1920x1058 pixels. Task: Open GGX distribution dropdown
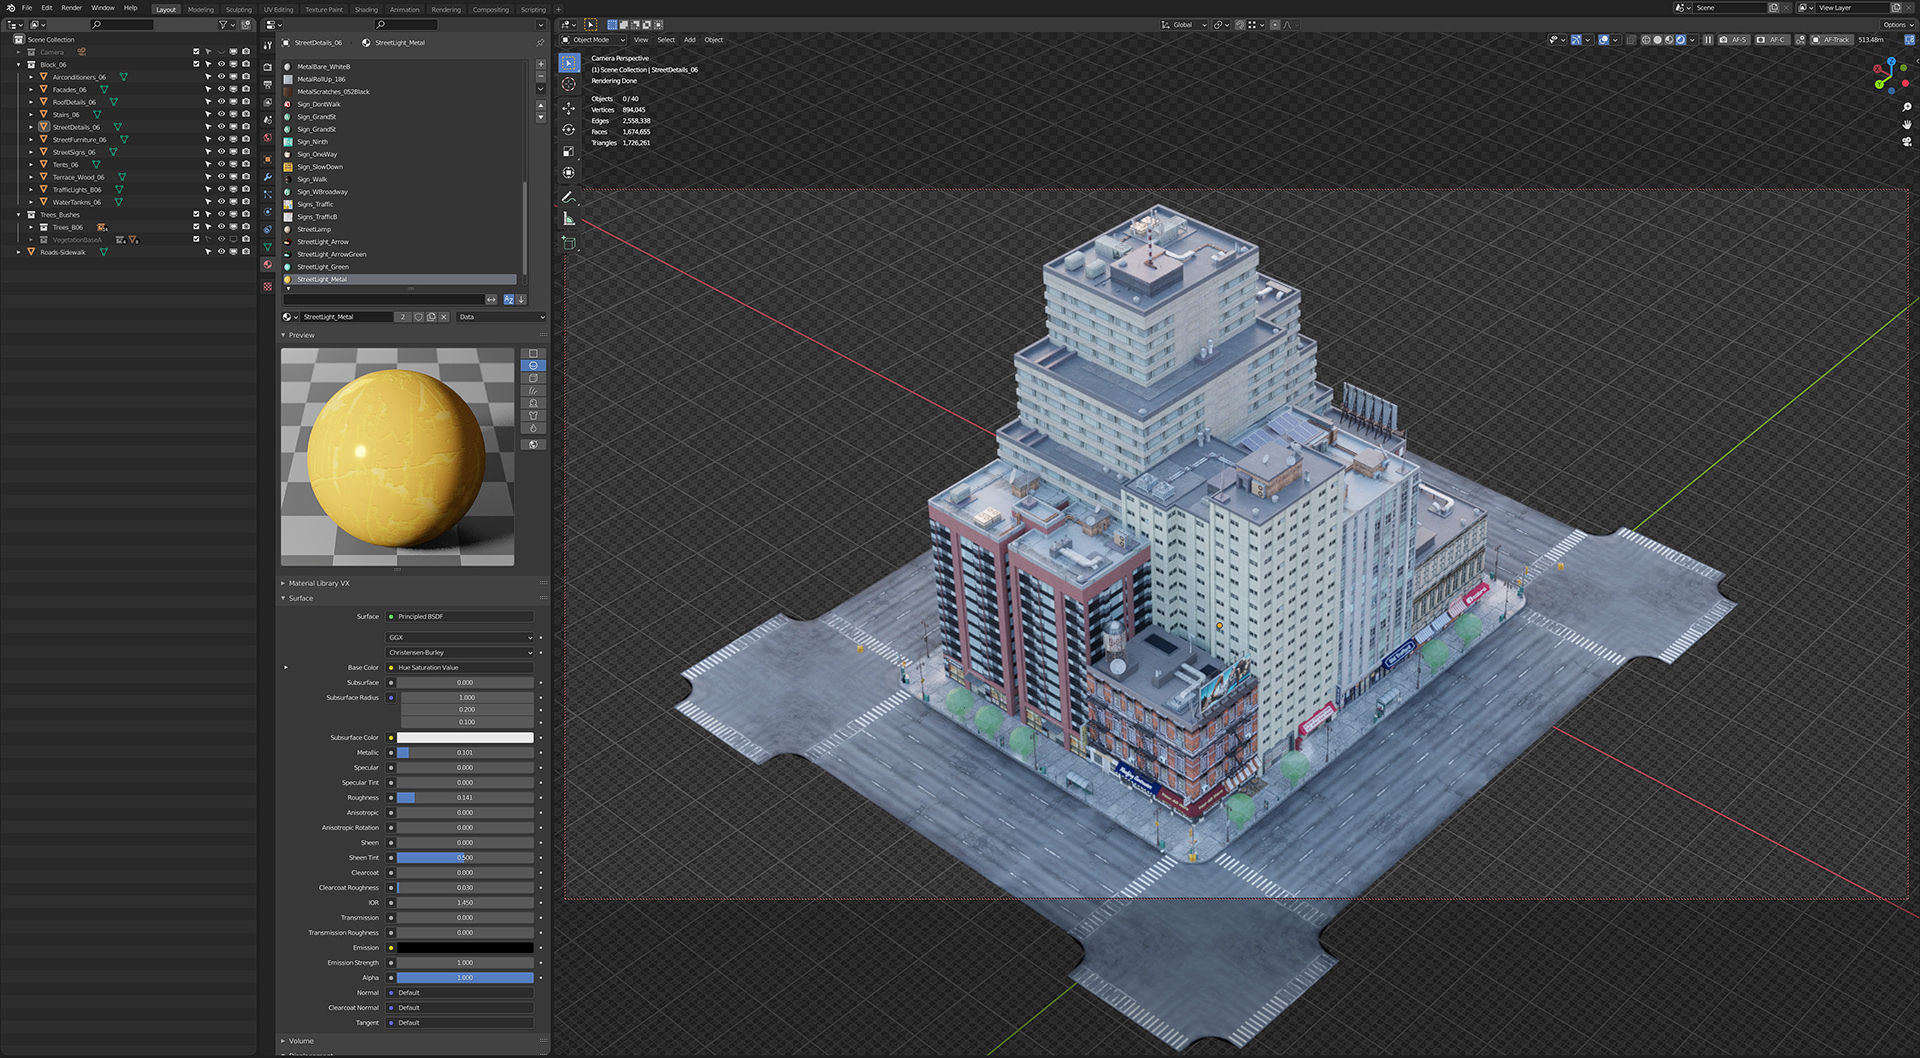click(460, 637)
